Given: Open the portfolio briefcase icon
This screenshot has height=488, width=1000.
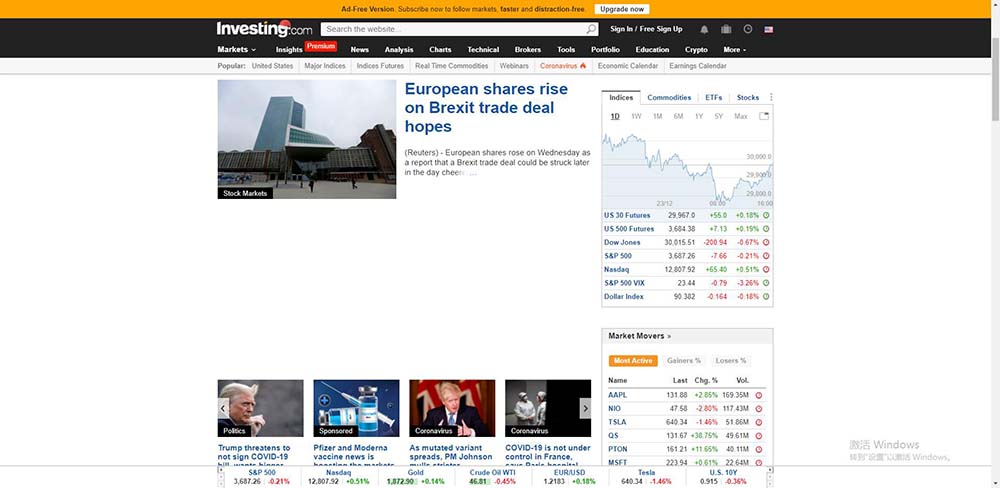Looking at the screenshot, I should [x=726, y=29].
